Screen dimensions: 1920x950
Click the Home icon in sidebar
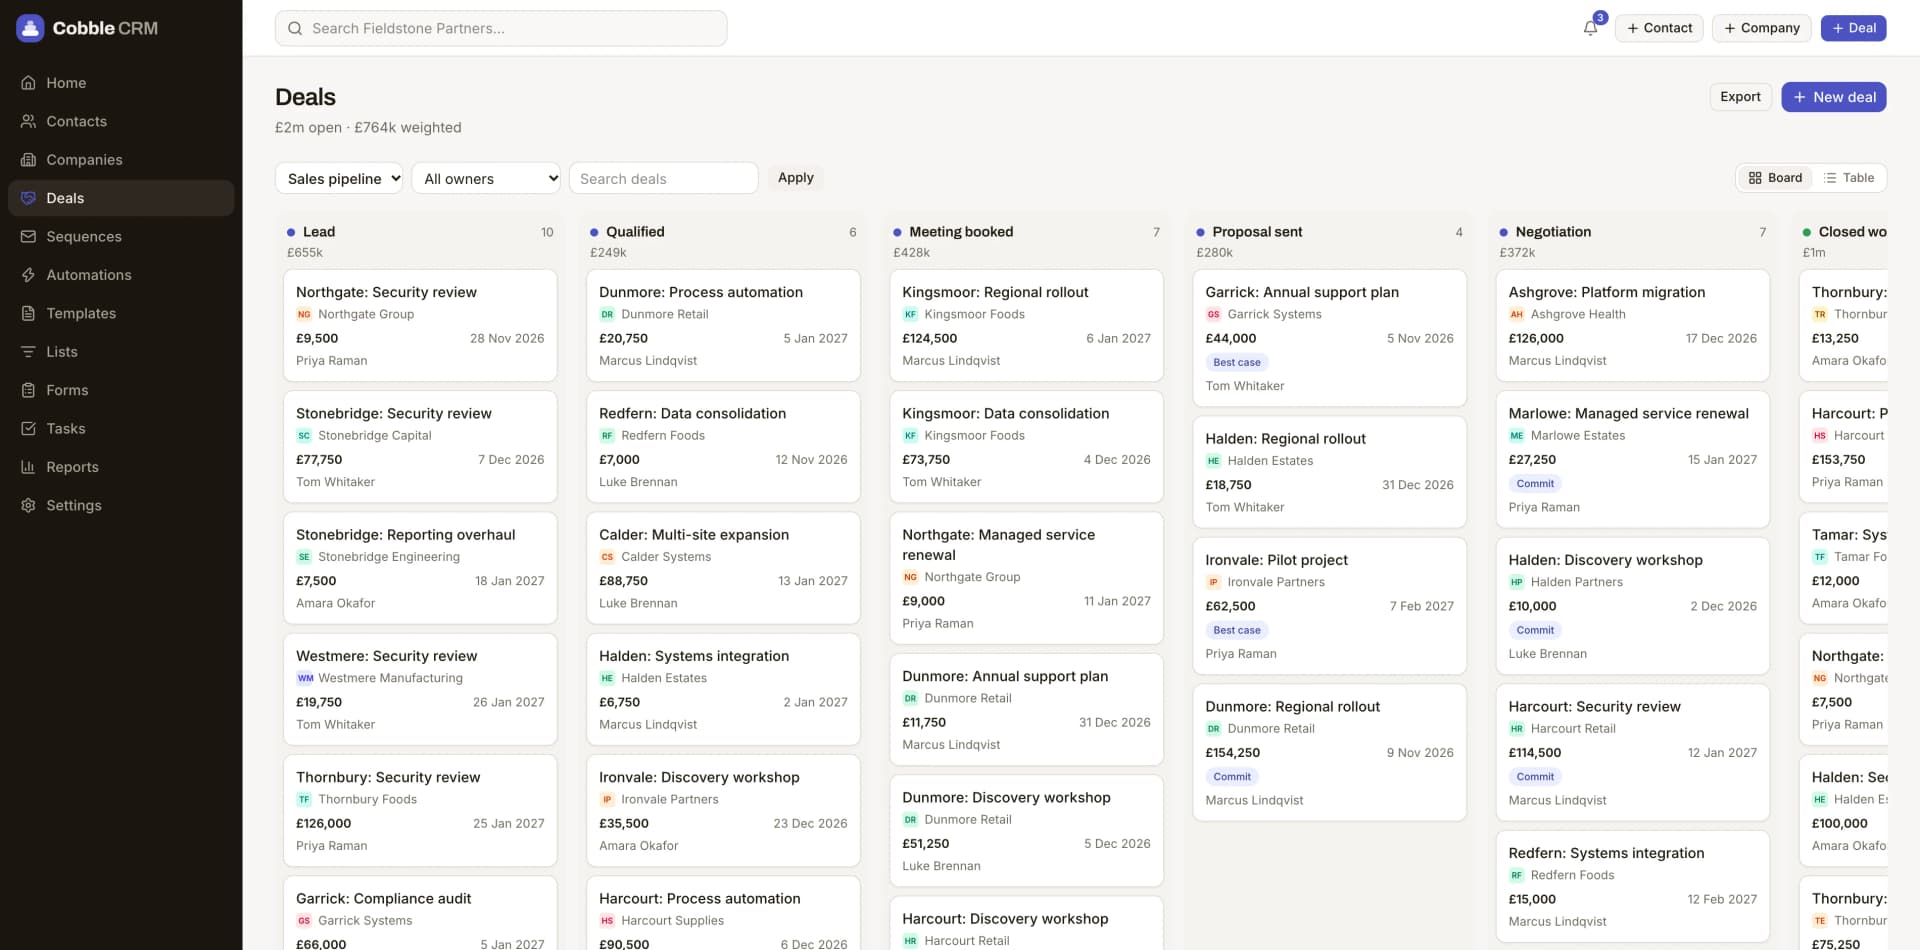pos(28,83)
